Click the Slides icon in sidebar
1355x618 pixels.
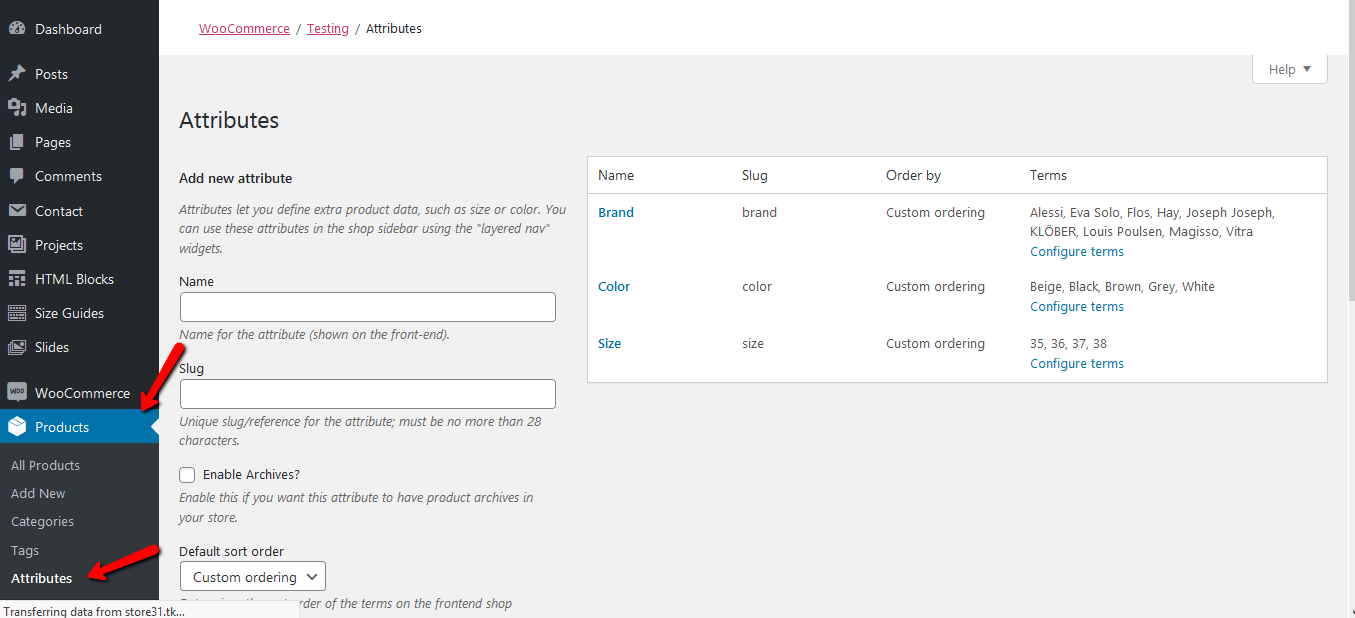tap(17, 347)
